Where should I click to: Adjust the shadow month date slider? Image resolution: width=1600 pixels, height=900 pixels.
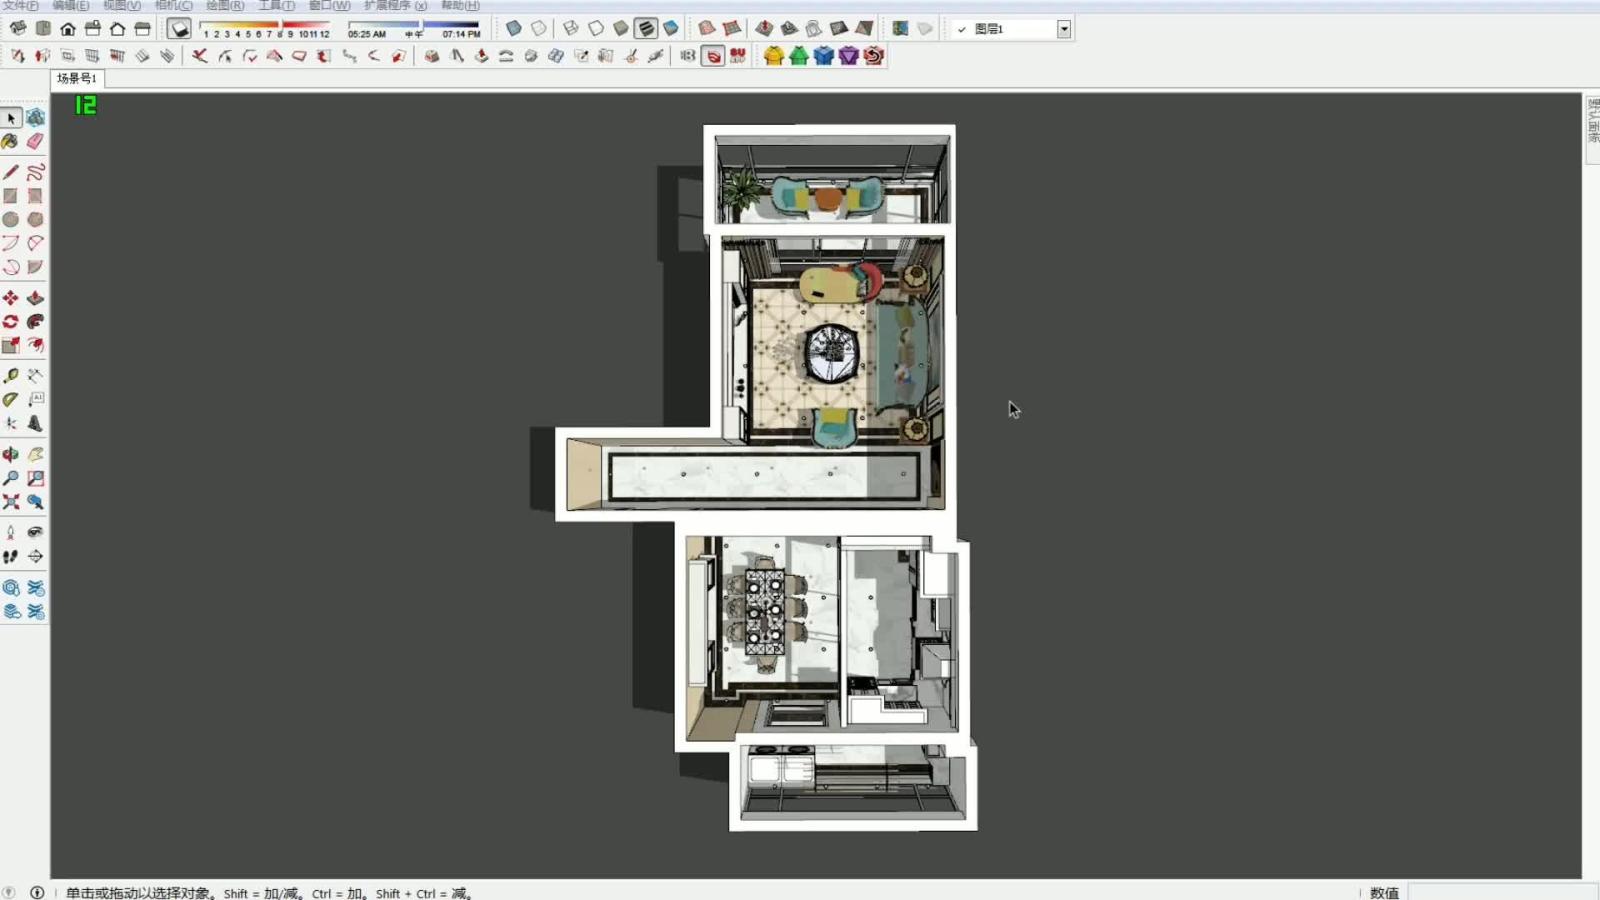(265, 25)
